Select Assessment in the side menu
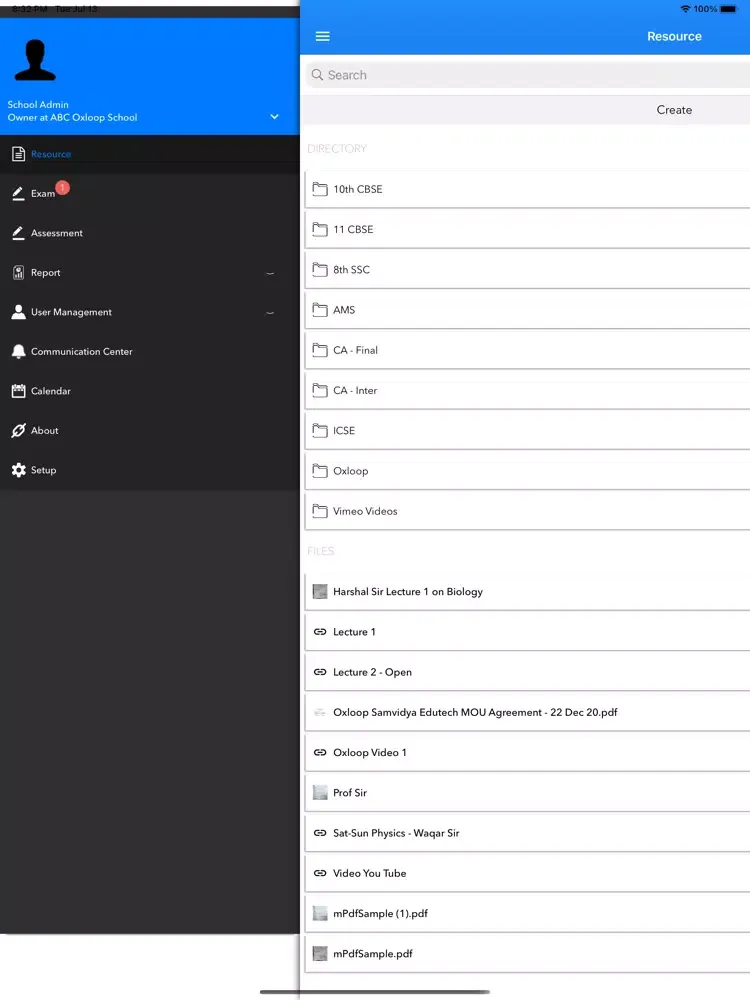 point(56,233)
